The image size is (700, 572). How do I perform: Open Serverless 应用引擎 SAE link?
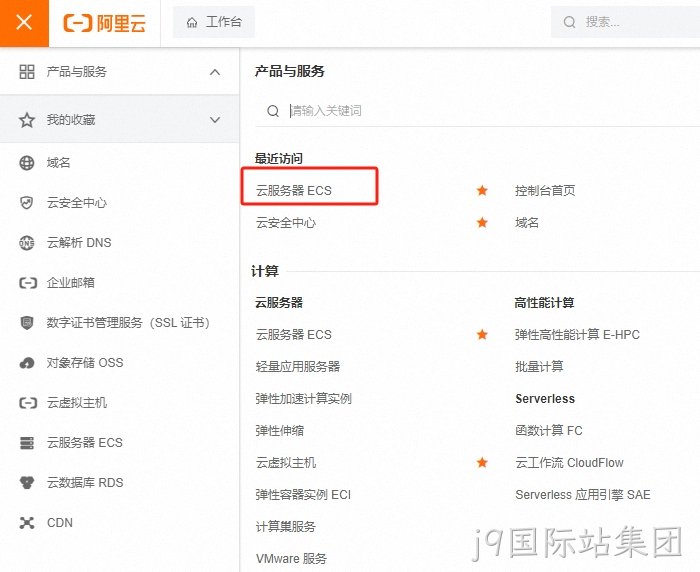[583, 495]
